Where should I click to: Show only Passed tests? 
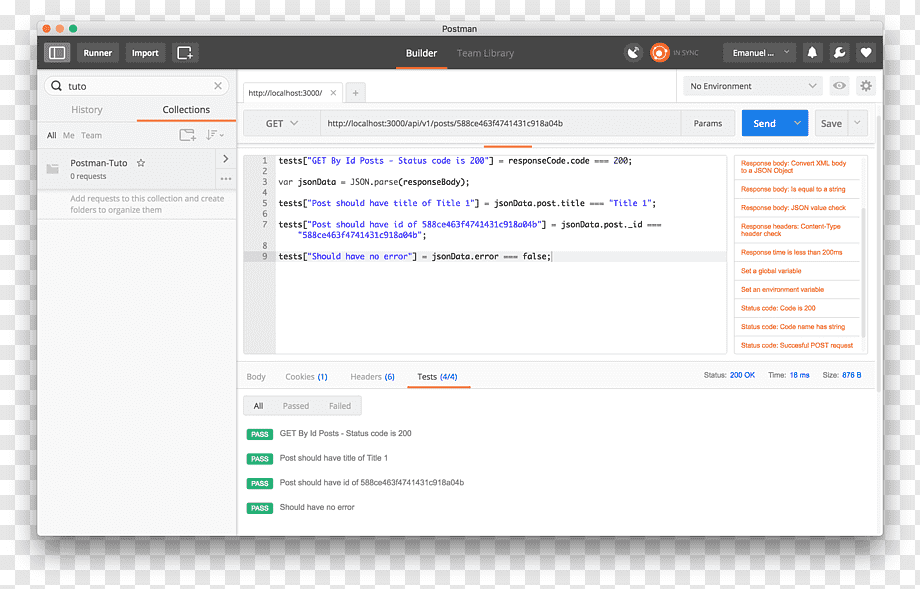point(296,405)
